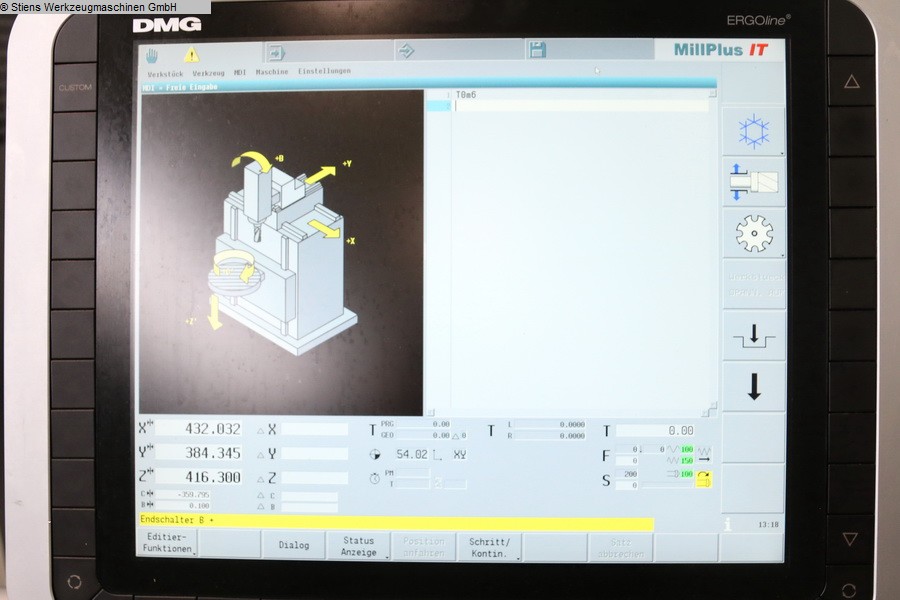Click the plunge-into-pocket arrow icon
Screen dimensions: 900x600
click(753, 336)
